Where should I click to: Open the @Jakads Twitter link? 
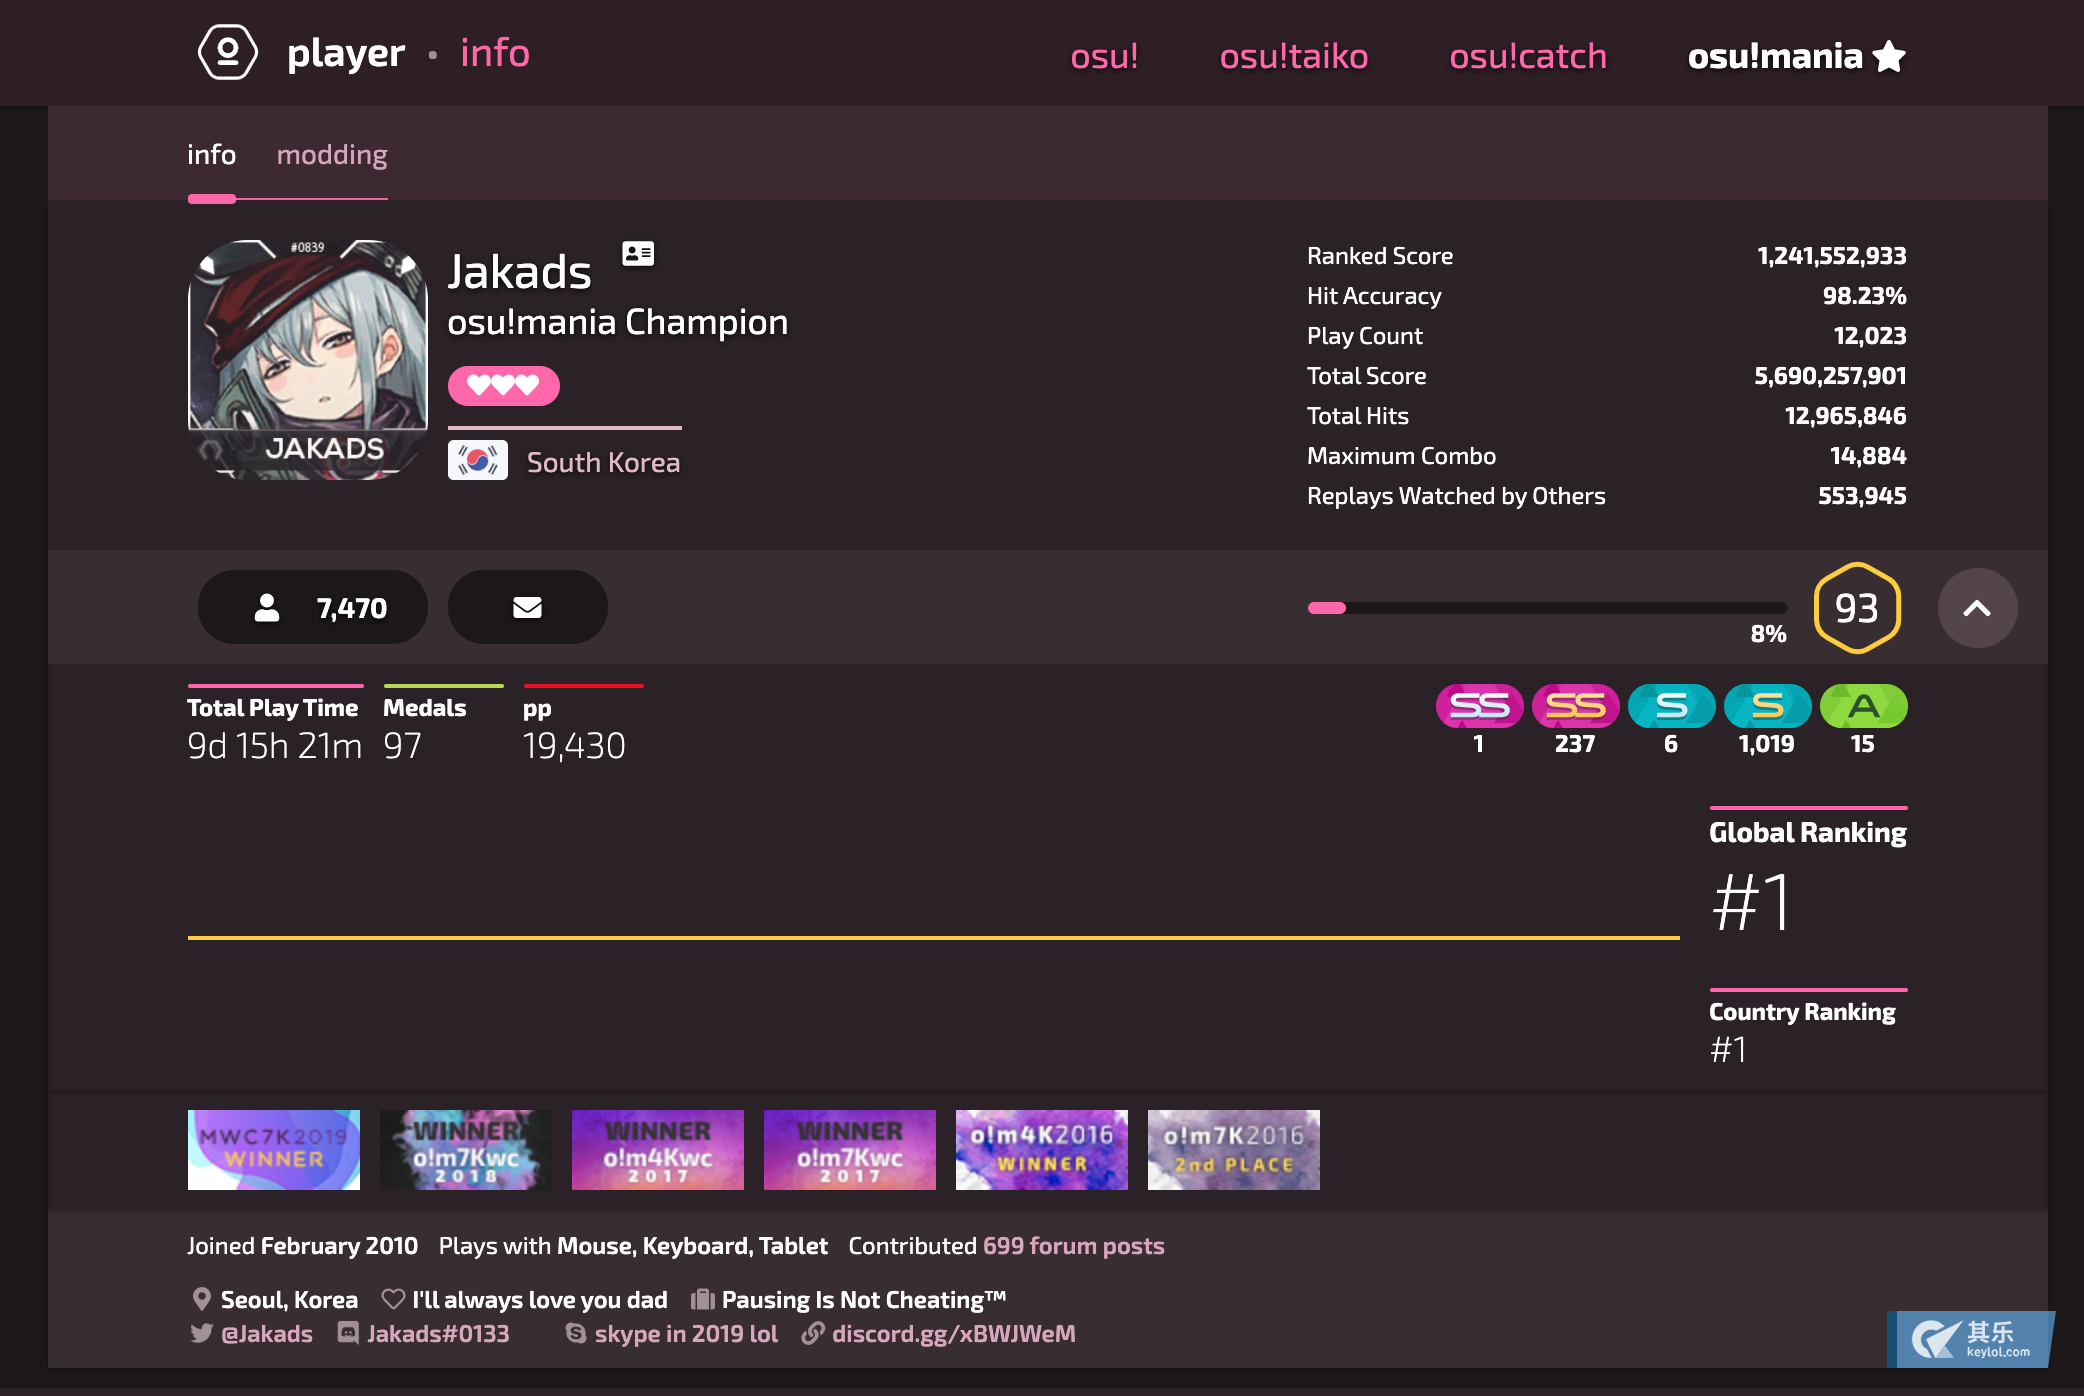266,1333
